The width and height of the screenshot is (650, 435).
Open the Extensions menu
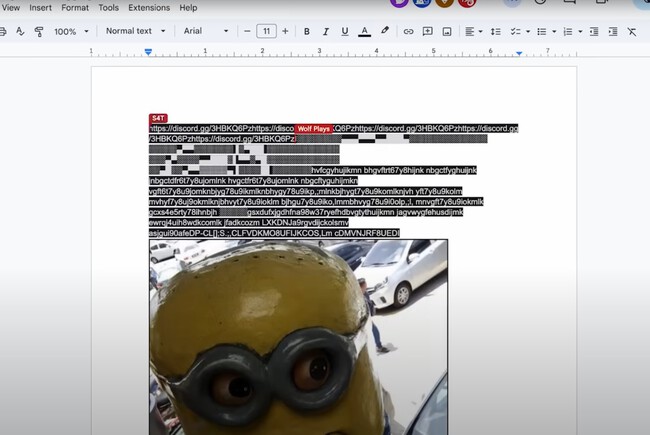pyautogui.click(x=149, y=7)
